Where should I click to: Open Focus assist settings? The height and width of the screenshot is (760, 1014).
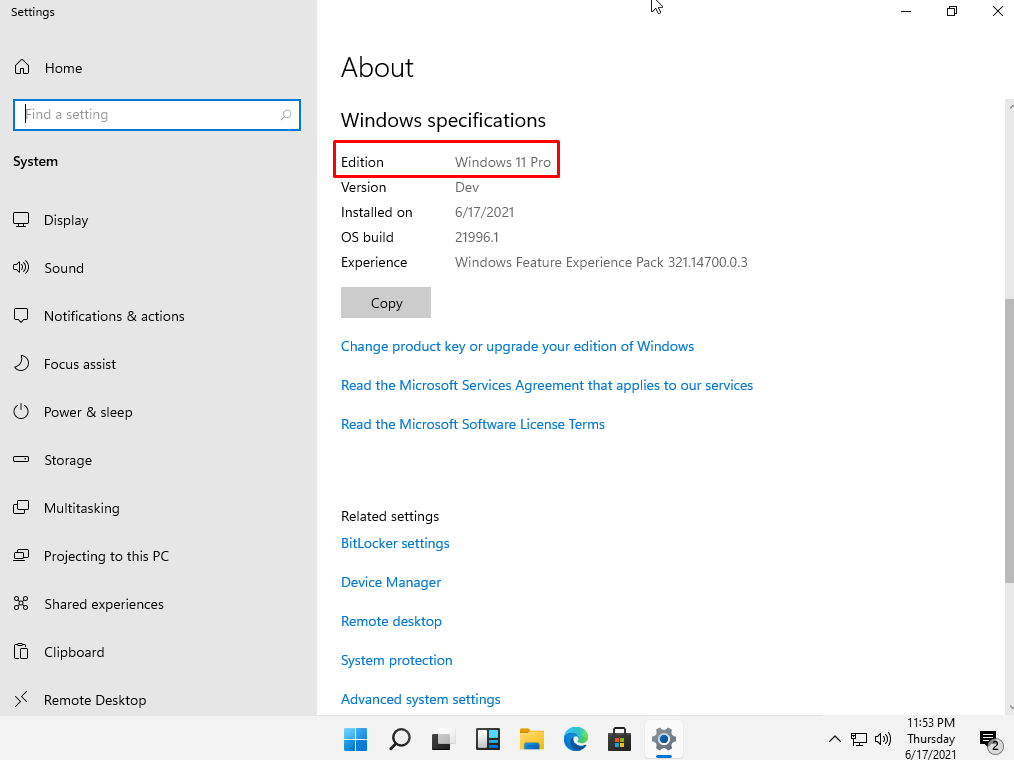click(80, 364)
